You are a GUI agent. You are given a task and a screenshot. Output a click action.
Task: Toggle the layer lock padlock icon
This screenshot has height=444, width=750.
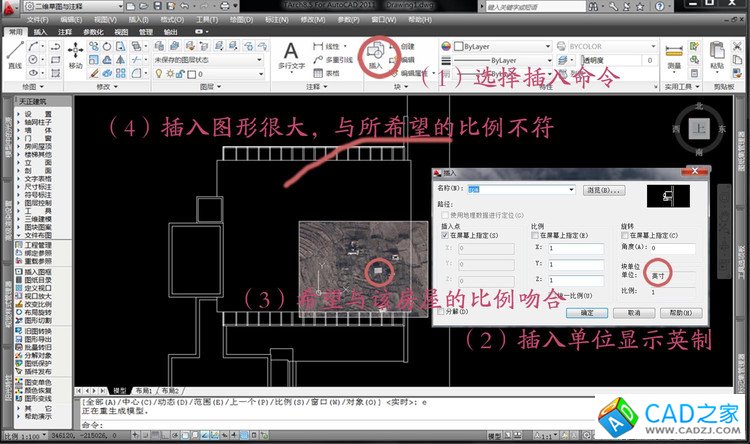coord(180,74)
